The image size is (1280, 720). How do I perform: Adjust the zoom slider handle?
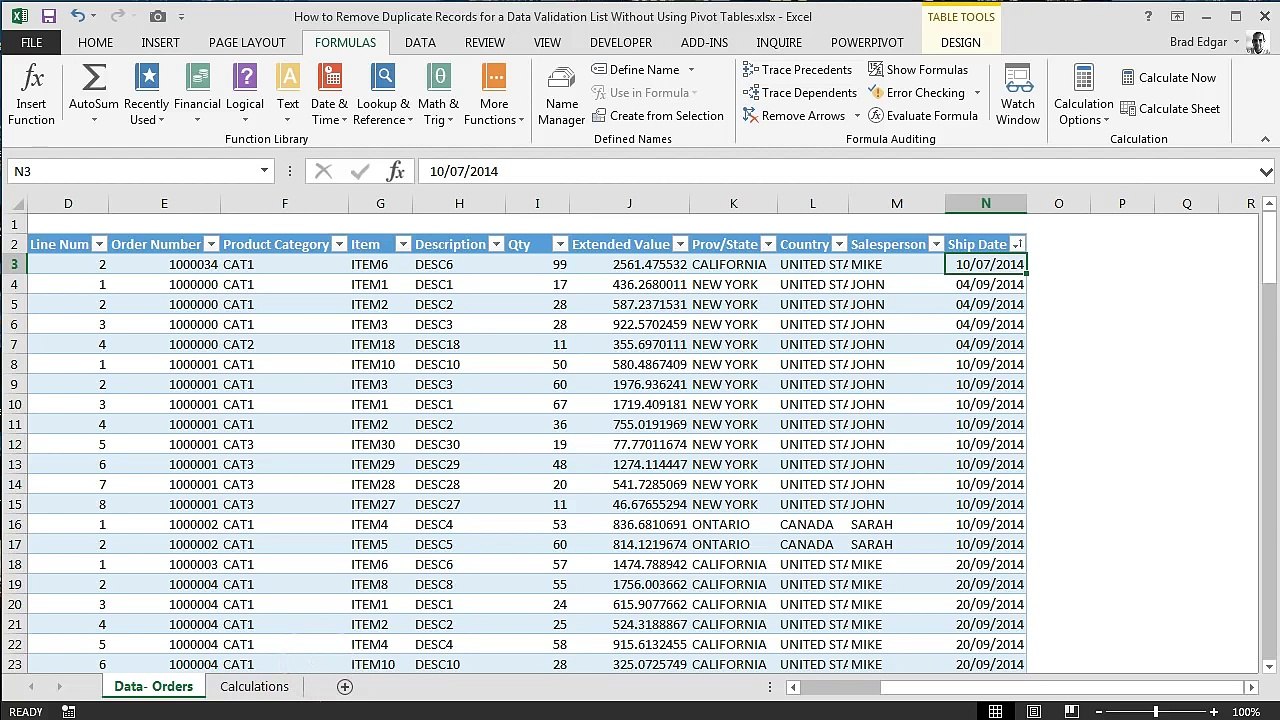(1155, 712)
